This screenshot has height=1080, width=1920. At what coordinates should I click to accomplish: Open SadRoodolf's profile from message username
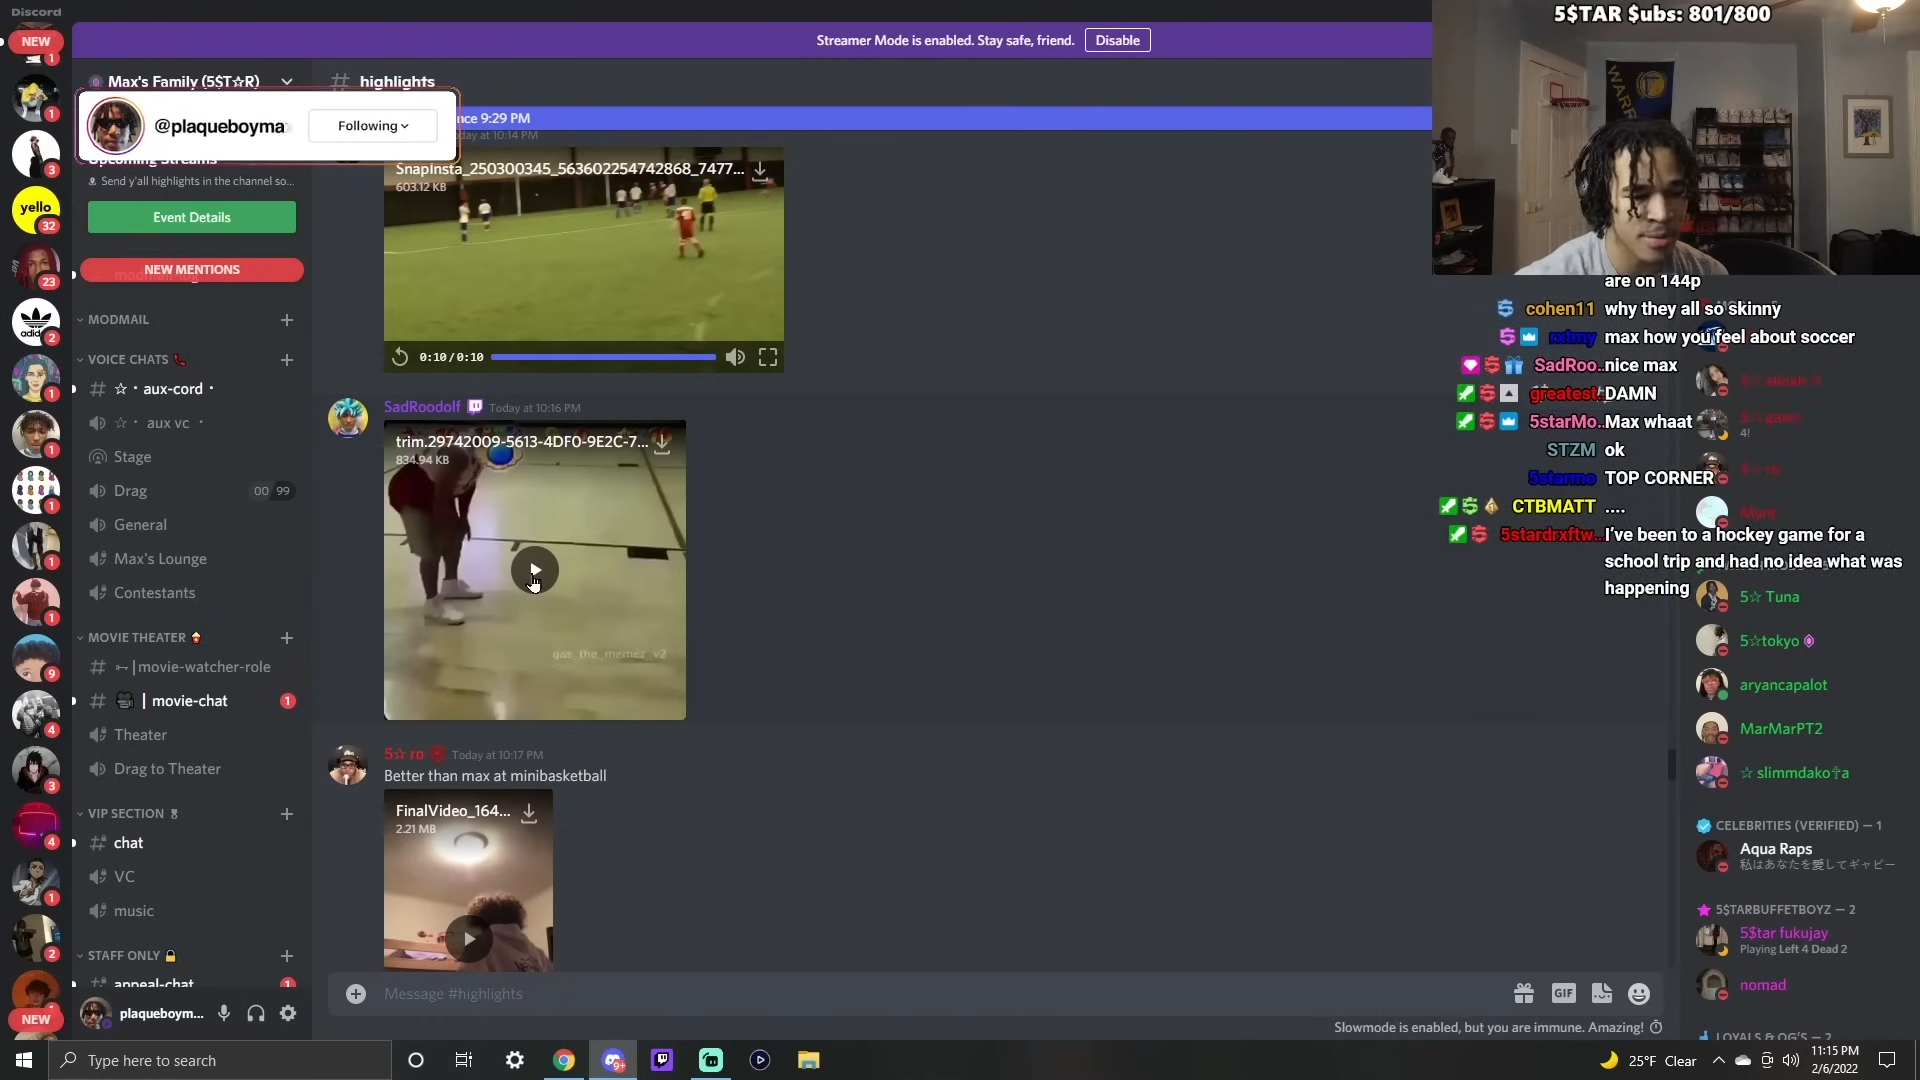422,407
